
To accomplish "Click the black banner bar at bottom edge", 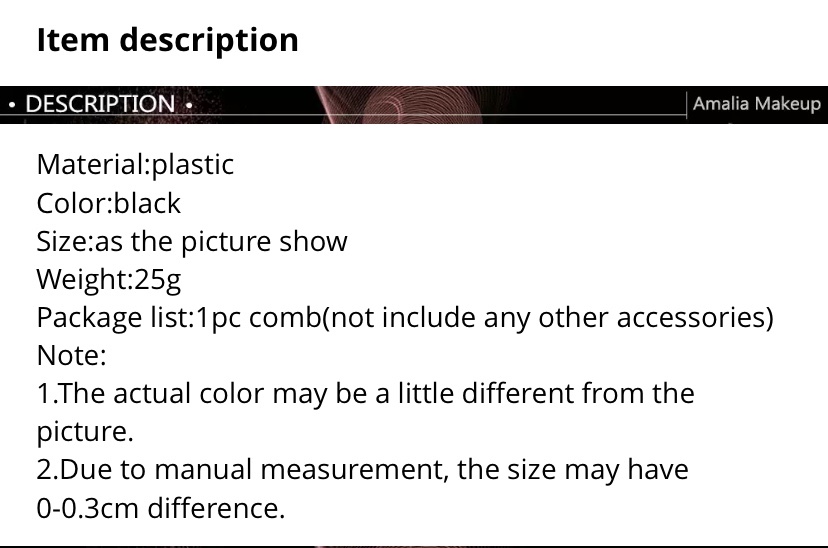I will [x=414, y=546].
